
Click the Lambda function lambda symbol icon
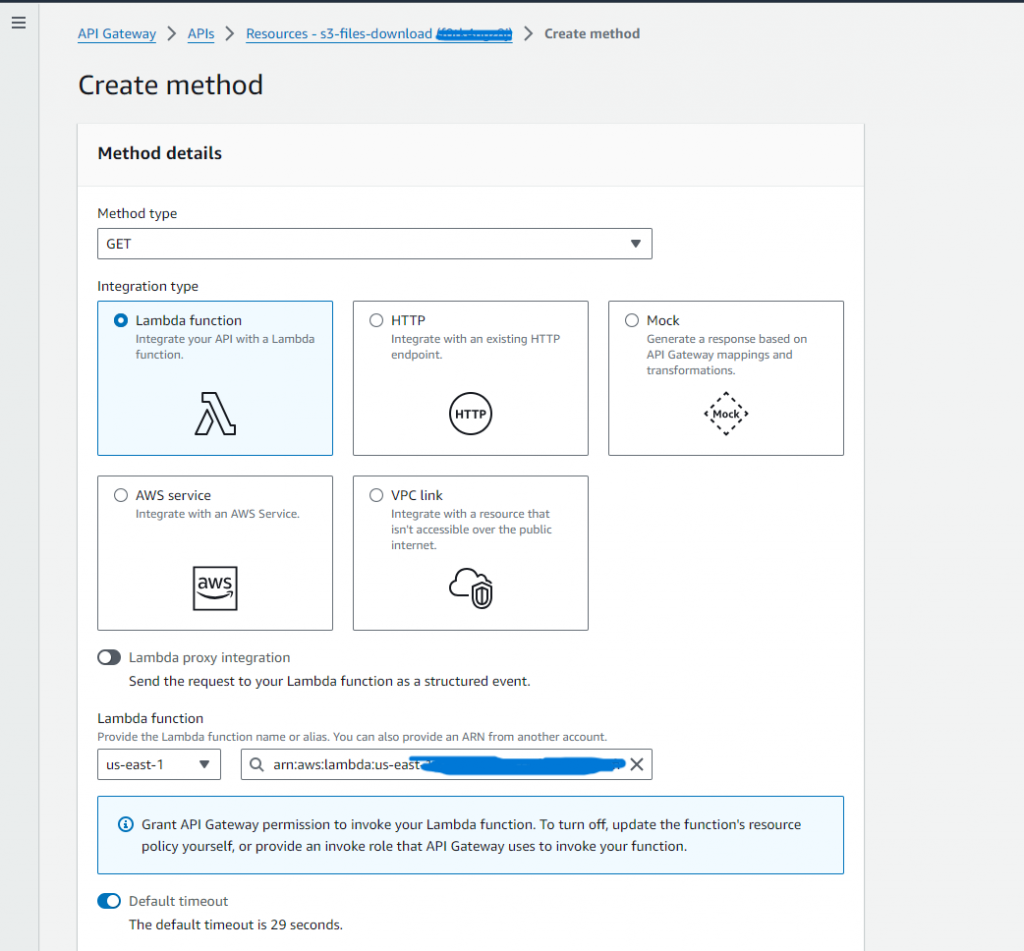215,413
